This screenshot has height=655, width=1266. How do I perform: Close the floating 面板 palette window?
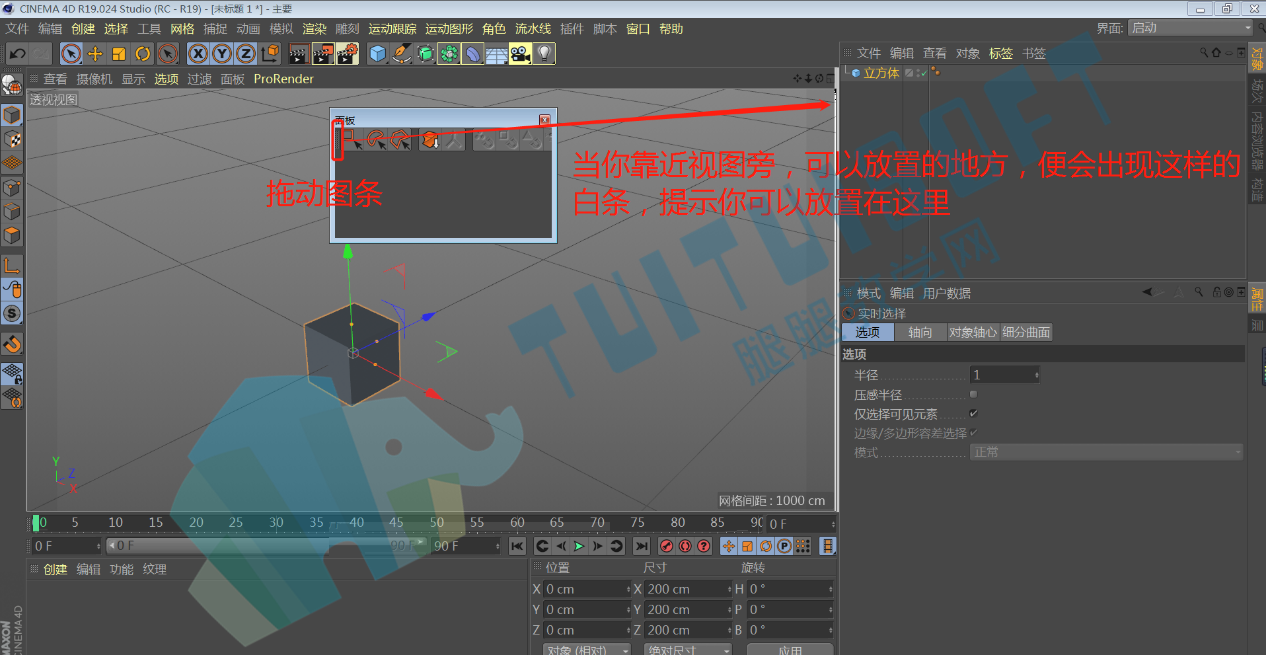coord(545,119)
